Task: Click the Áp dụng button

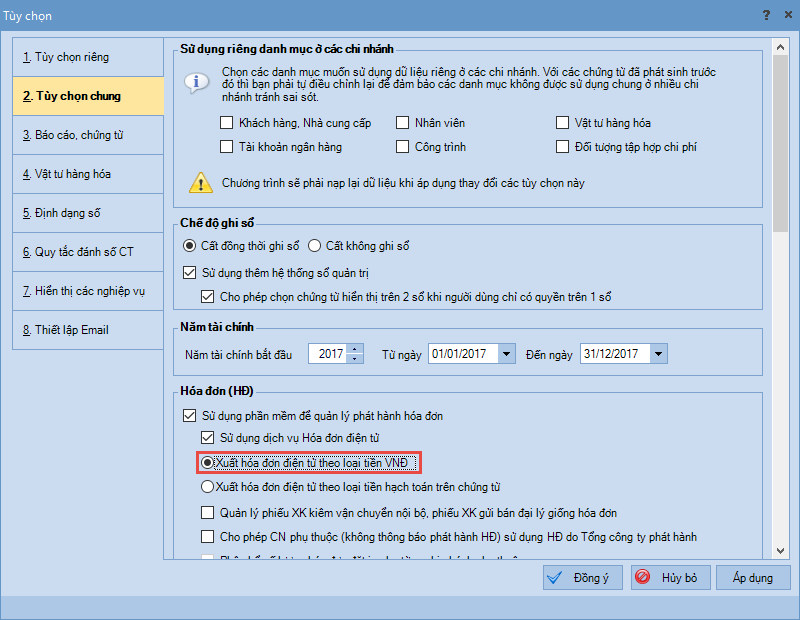Action: click(753, 578)
